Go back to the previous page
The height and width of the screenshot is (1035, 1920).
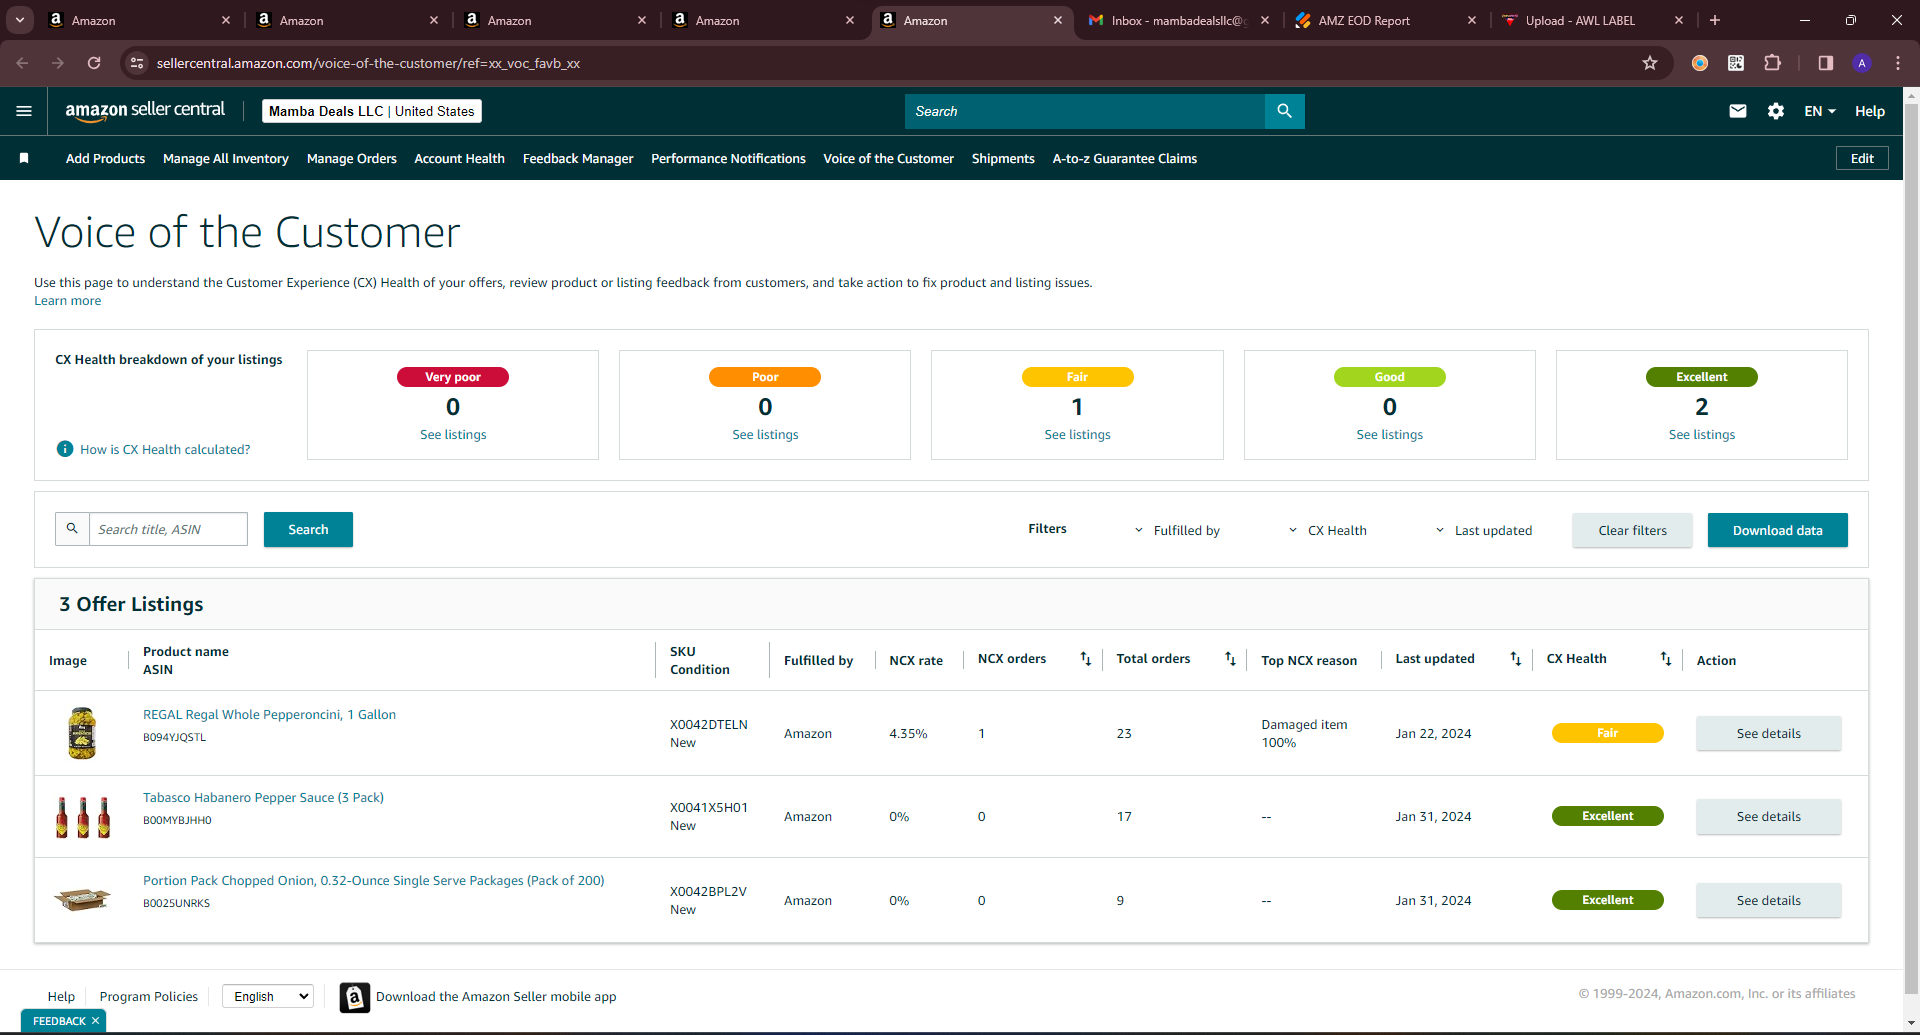[x=22, y=63]
